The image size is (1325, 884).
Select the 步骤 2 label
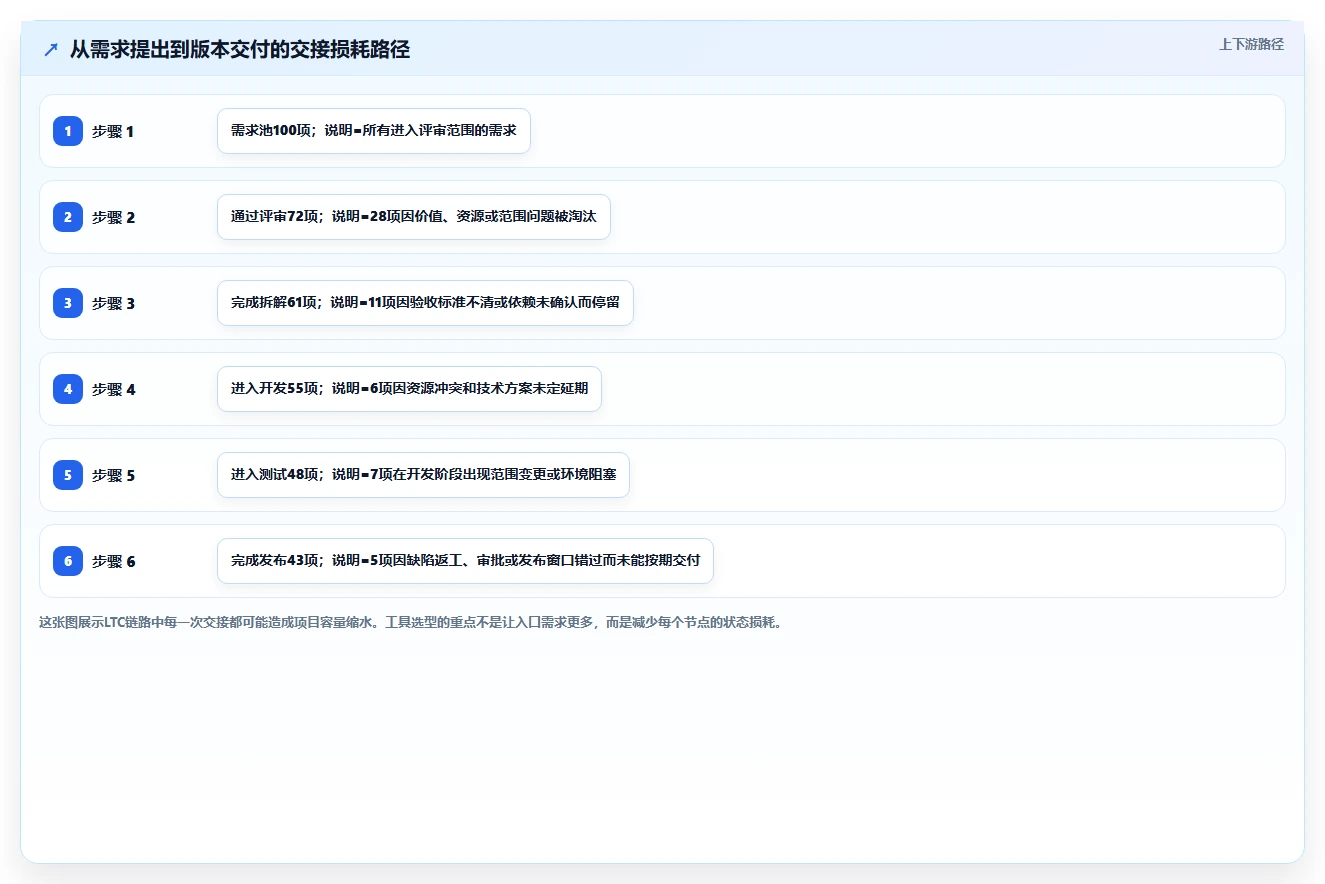point(113,218)
